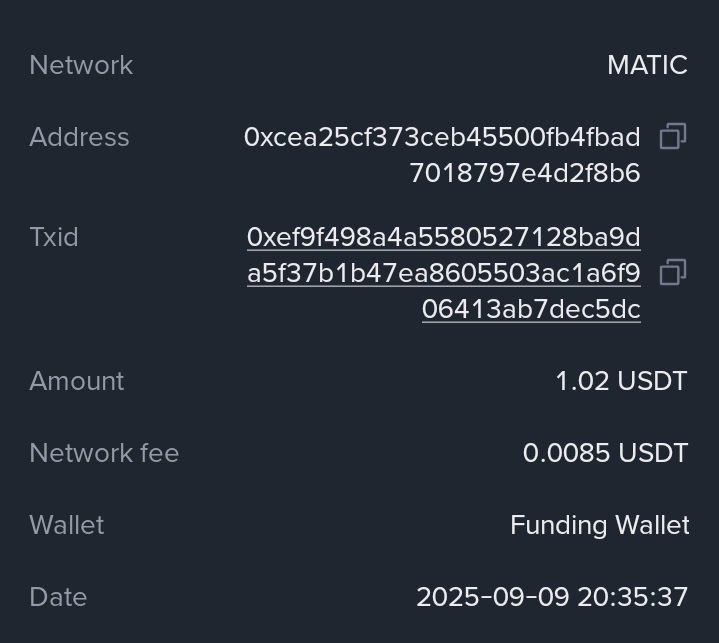Click the Wallet label
The height and width of the screenshot is (643, 719).
67,525
